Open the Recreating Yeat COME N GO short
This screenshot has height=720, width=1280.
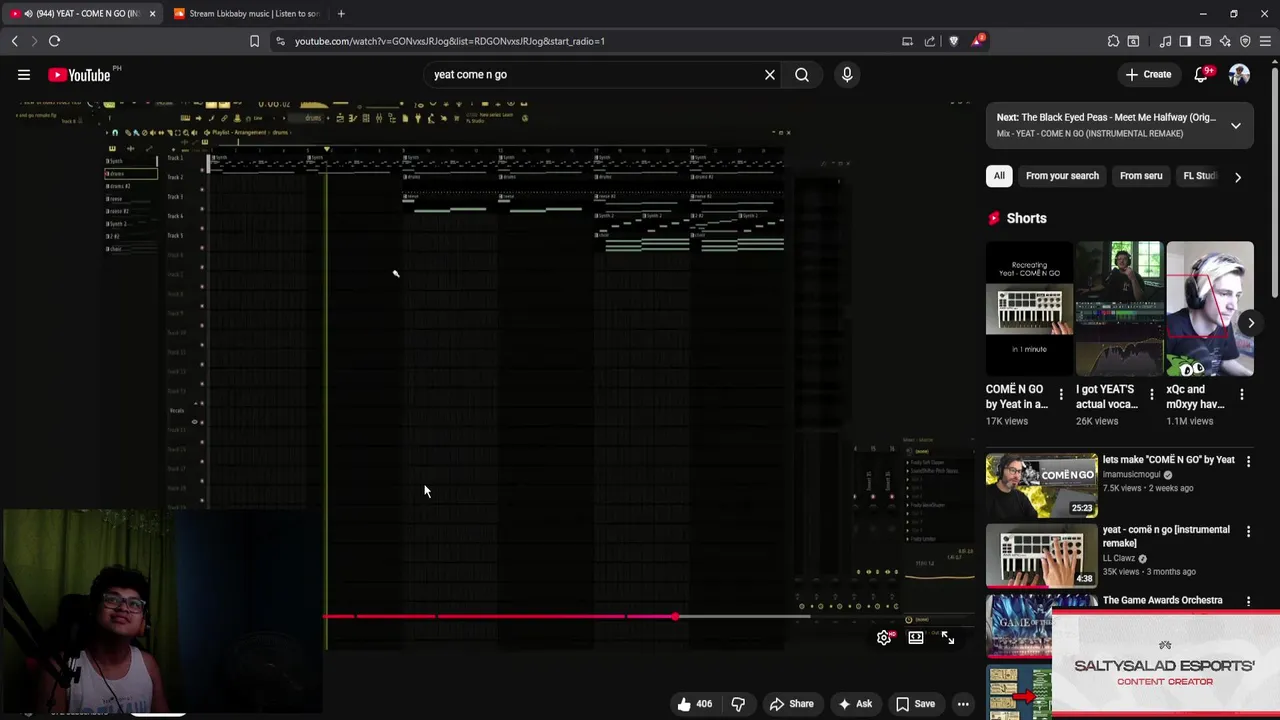coord(1029,309)
